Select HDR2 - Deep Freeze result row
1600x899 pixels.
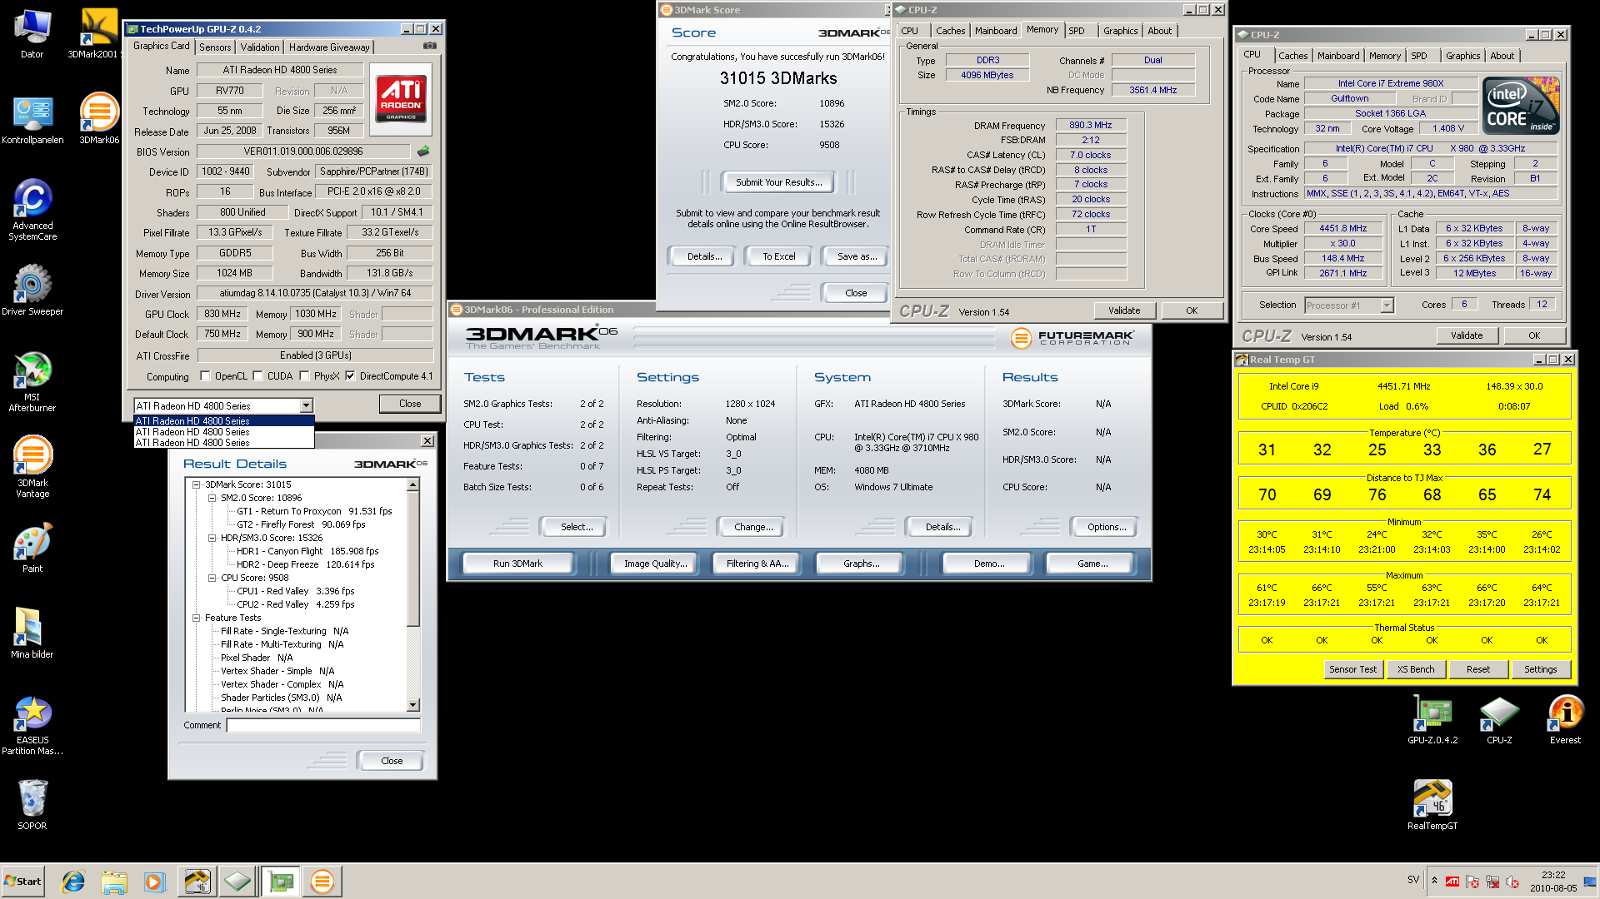click(x=305, y=564)
